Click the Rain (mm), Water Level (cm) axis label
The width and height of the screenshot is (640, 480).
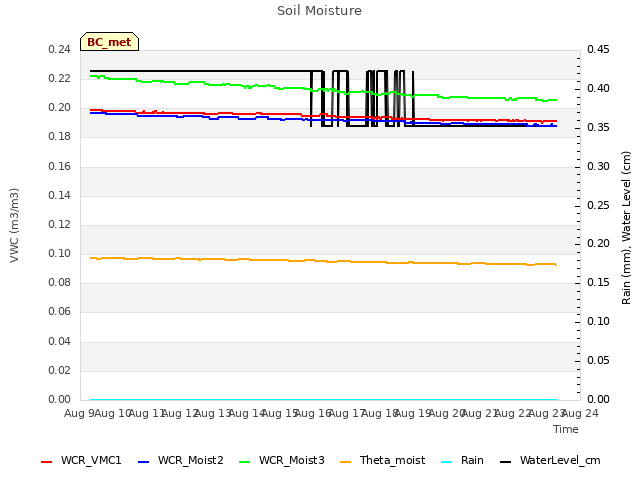626,228
